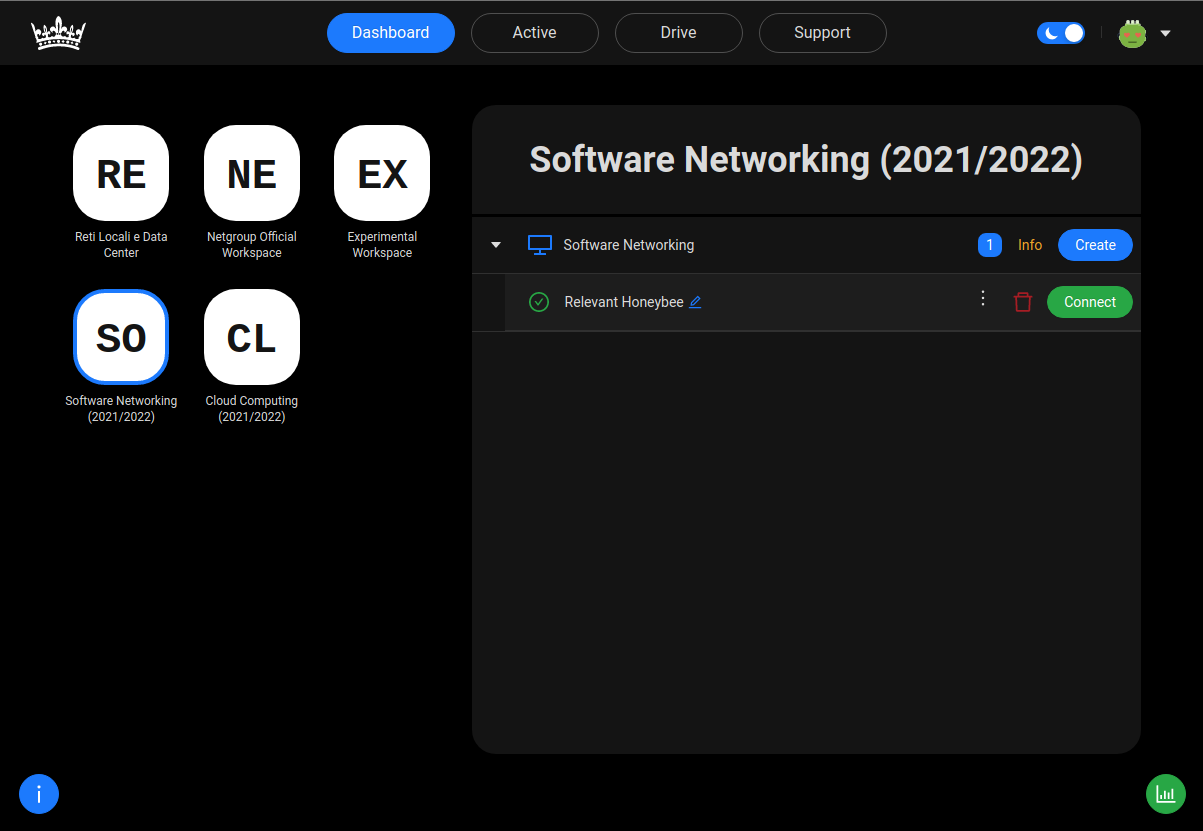Screen dimensions: 1203x831
Task: Click the green running status indicator on Relevant Honeybee
Action: 539,301
